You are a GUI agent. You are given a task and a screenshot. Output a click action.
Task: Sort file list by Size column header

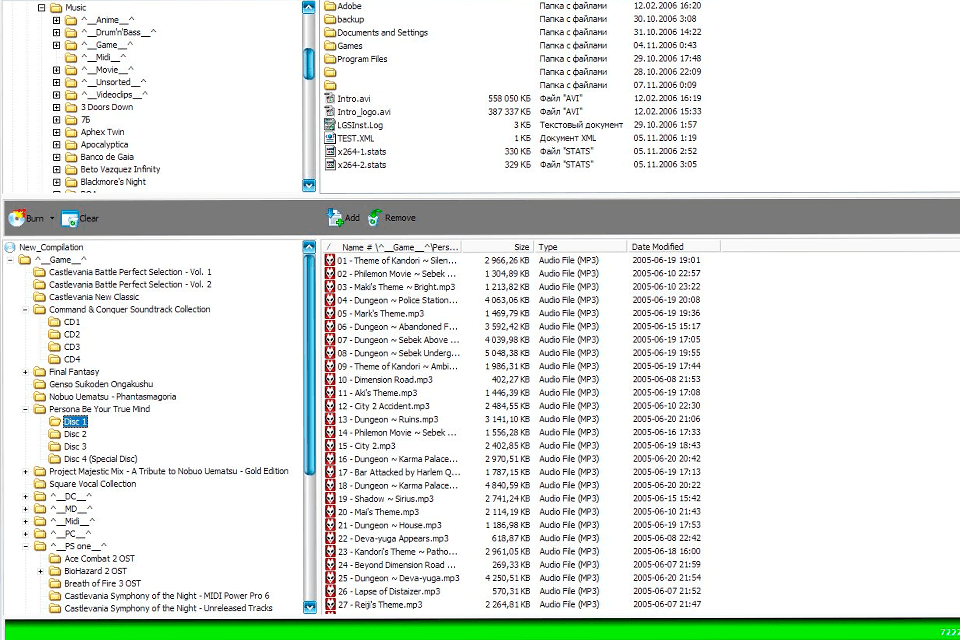521,247
